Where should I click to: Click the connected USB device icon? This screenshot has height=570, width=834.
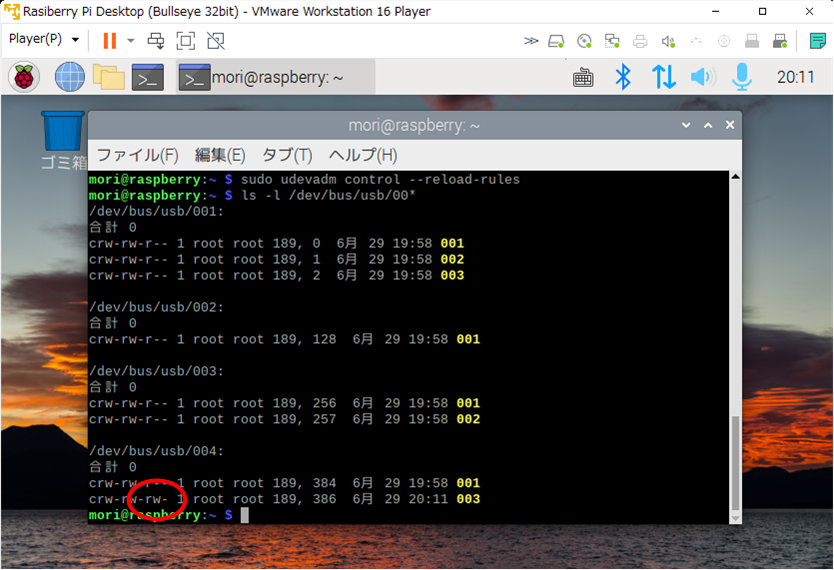point(780,41)
